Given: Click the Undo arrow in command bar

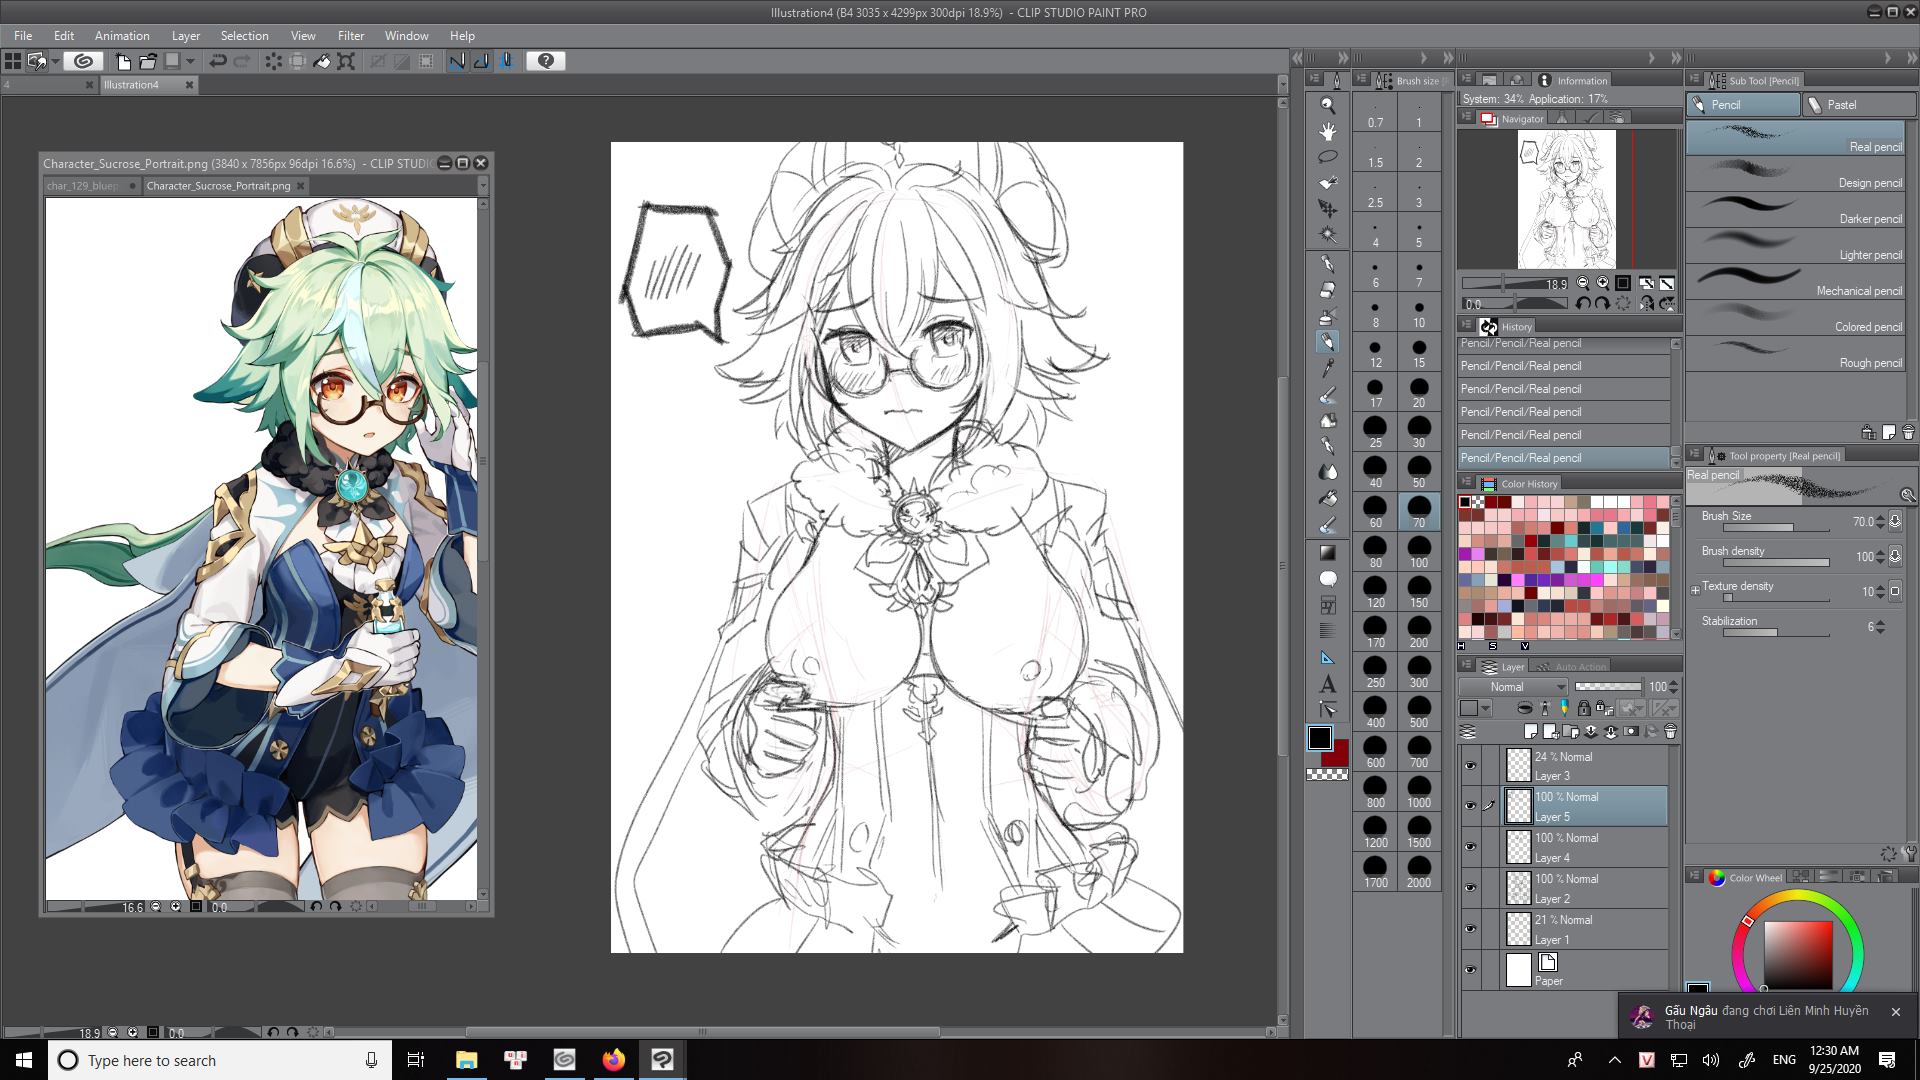Looking at the screenshot, I should [217, 61].
